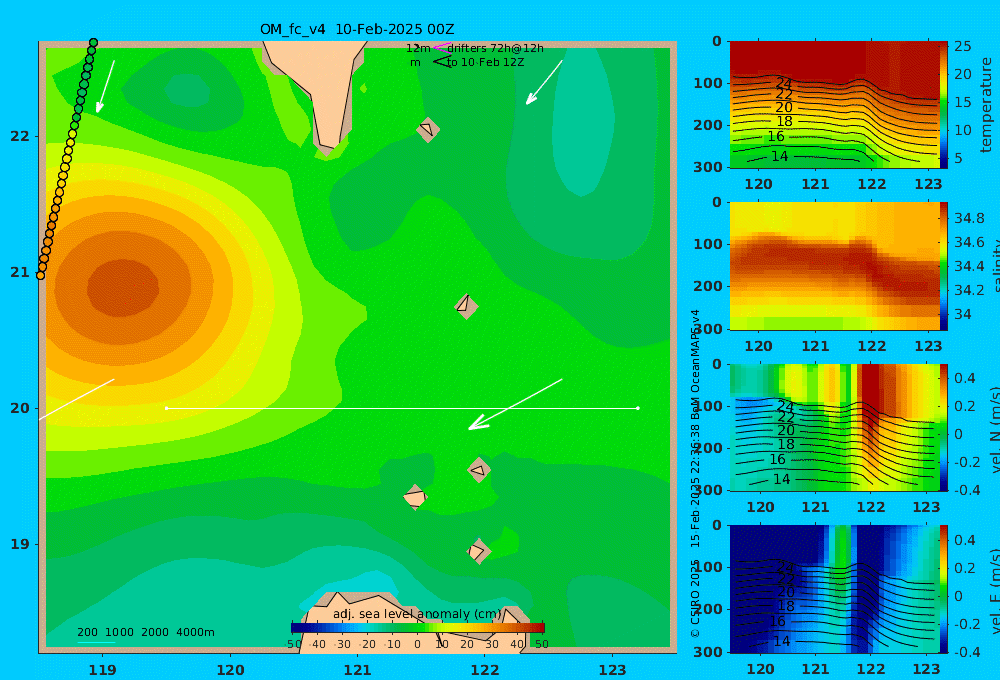This screenshot has width=1000, height=680.
Task: Click depth label '100' beside the temperature panel
Action: click(x=708, y=83)
